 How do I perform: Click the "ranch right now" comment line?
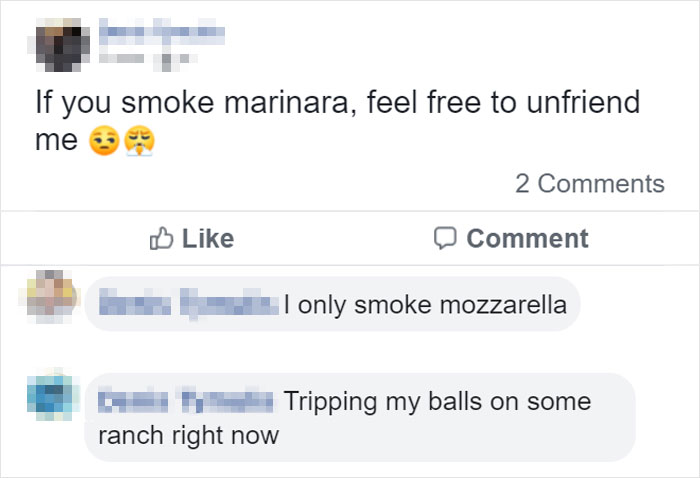(187, 435)
